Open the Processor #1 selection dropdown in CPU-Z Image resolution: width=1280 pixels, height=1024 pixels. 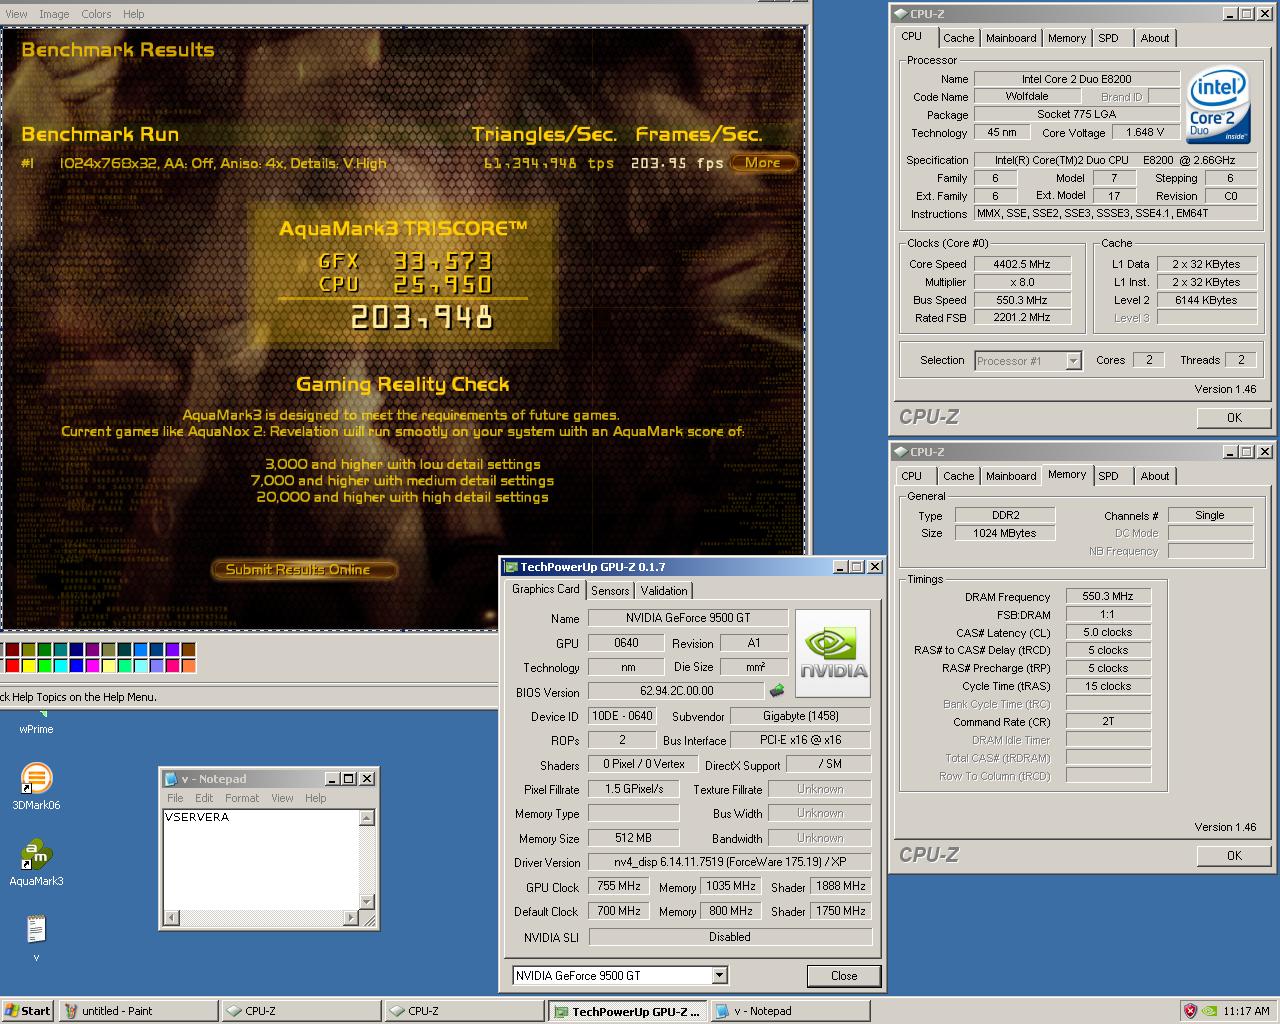pyautogui.click(x=1073, y=361)
